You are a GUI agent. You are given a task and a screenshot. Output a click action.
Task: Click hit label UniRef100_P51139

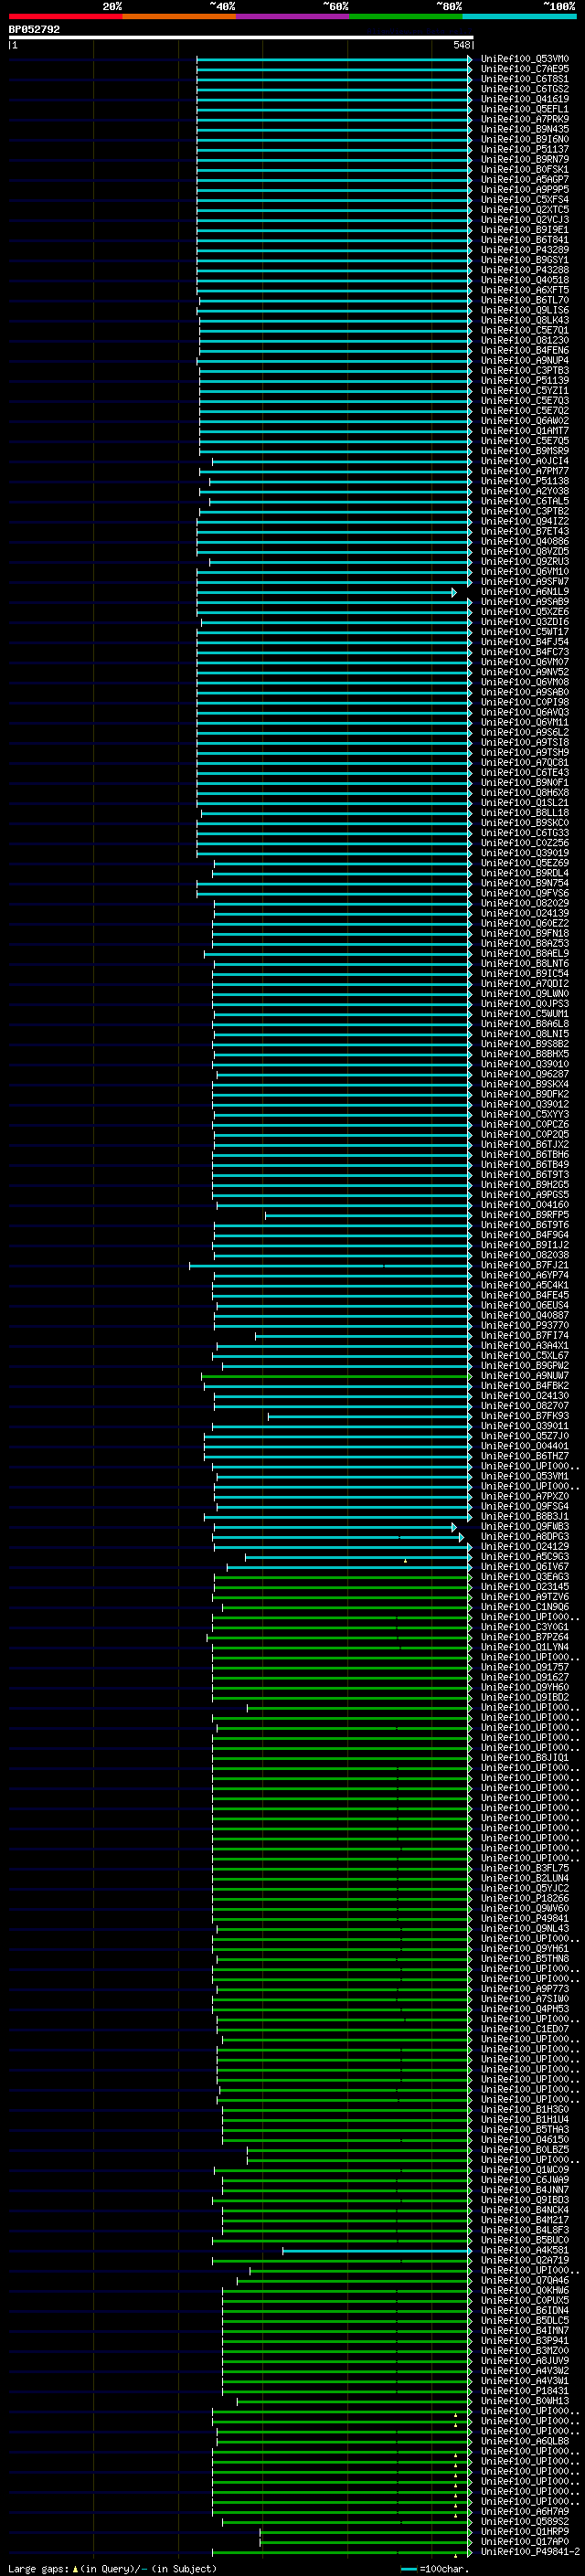524,381
